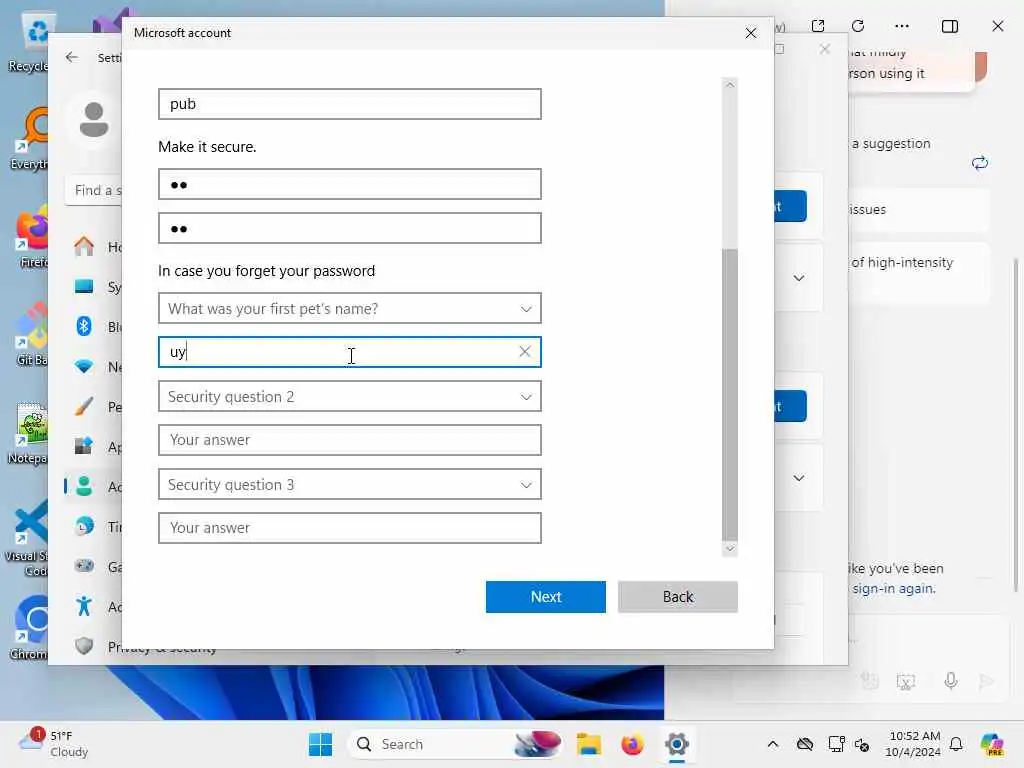
Task: Open the notifications bell in taskbar
Action: pyautogui.click(x=956, y=744)
